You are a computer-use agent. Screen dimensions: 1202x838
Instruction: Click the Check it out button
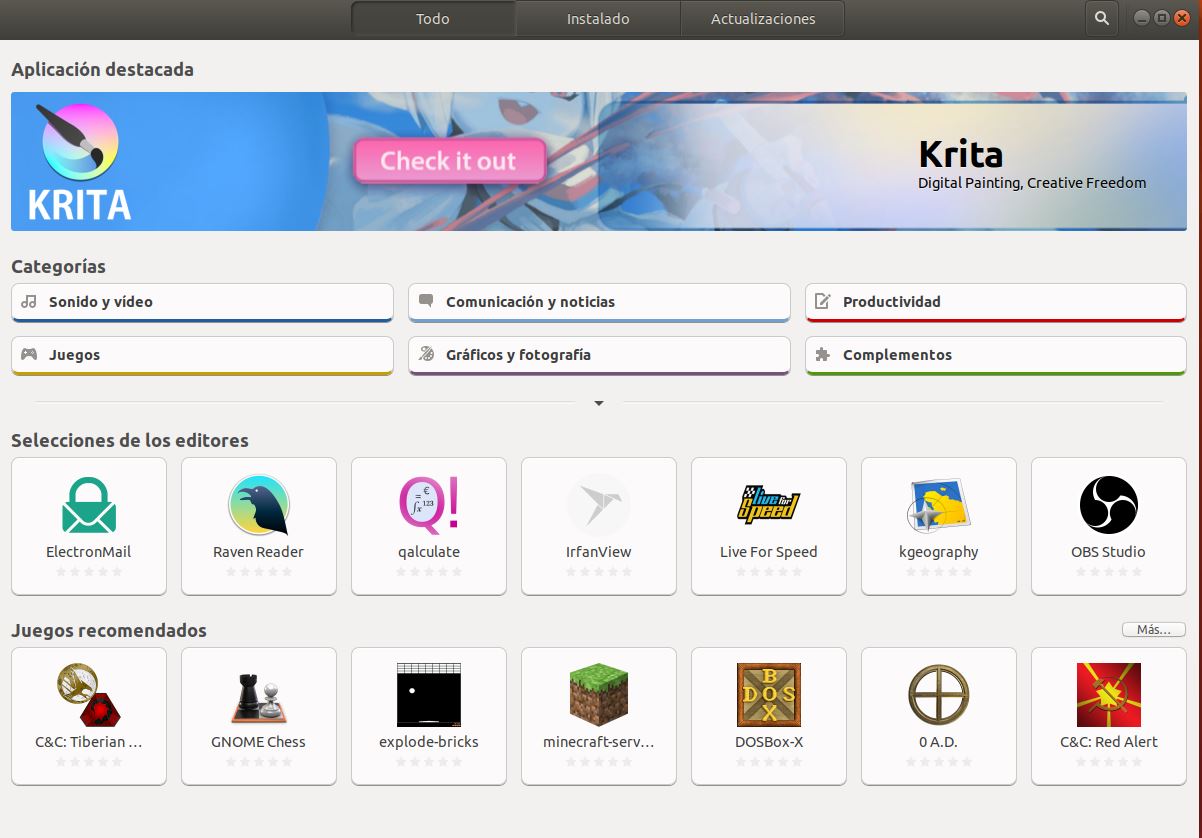pyautogui.click(x=449, y=161)
